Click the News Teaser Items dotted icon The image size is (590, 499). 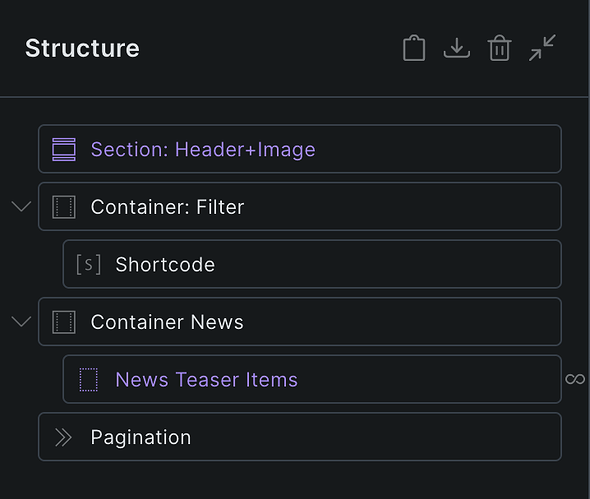[88, 380]
